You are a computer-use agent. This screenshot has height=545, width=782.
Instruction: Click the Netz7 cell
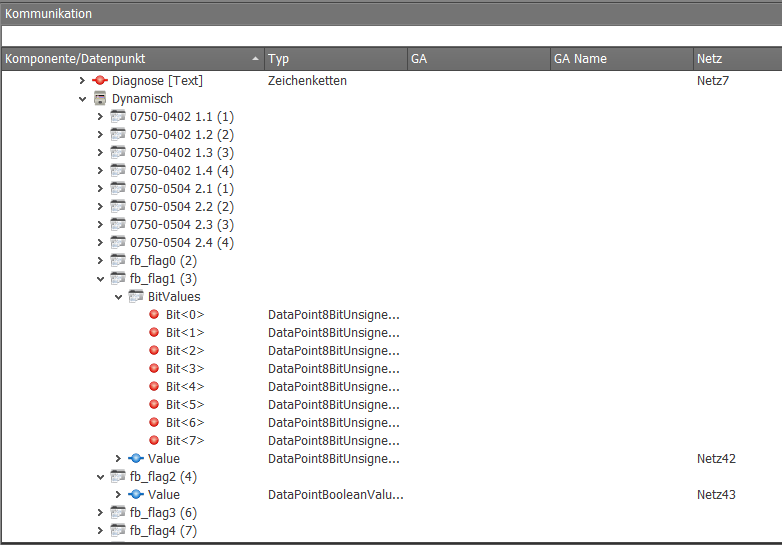click(713, 80)
